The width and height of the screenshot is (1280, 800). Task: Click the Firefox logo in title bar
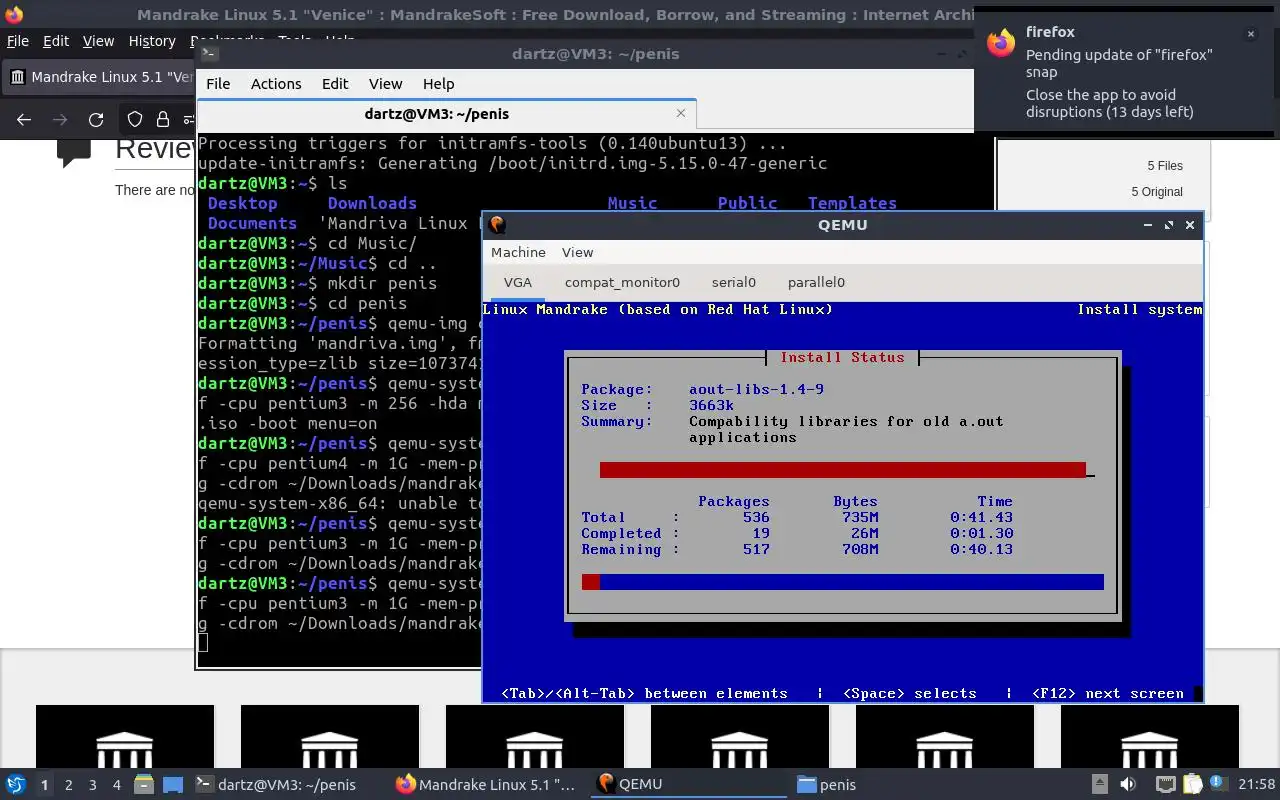tap(14, 14)
